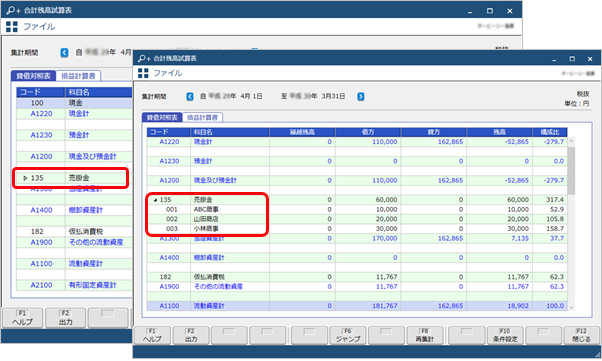602x361 pixels.
Task: Click 借方 column header
Action: coord(368,132)
